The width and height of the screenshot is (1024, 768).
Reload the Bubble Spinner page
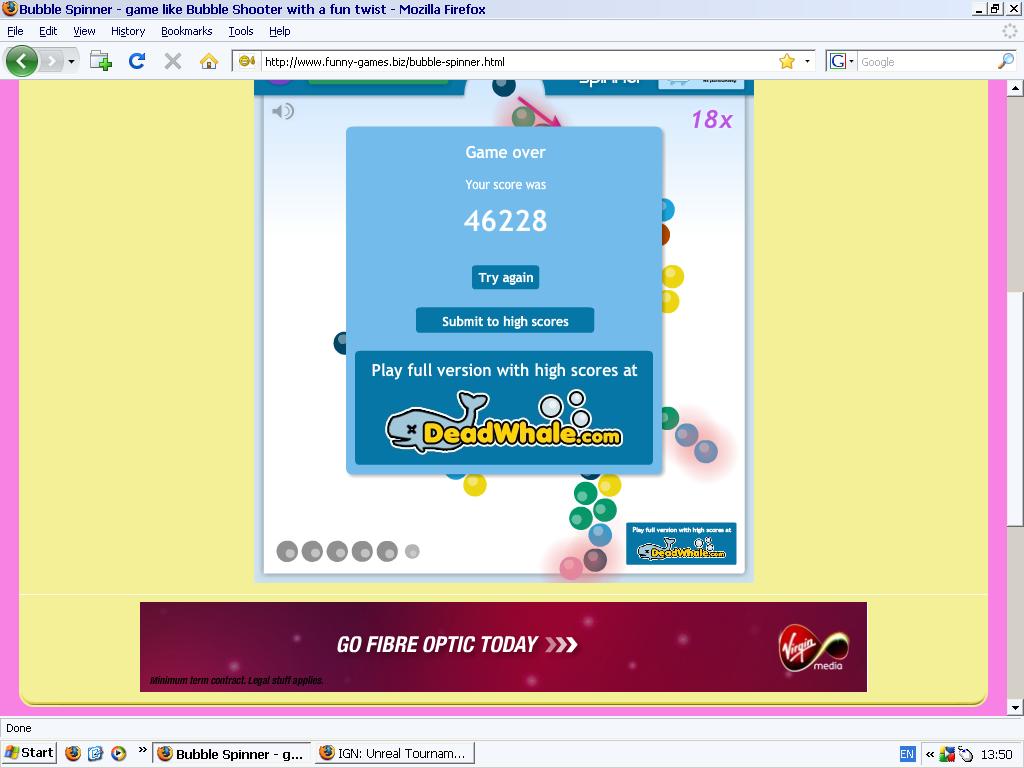point(138,61)
